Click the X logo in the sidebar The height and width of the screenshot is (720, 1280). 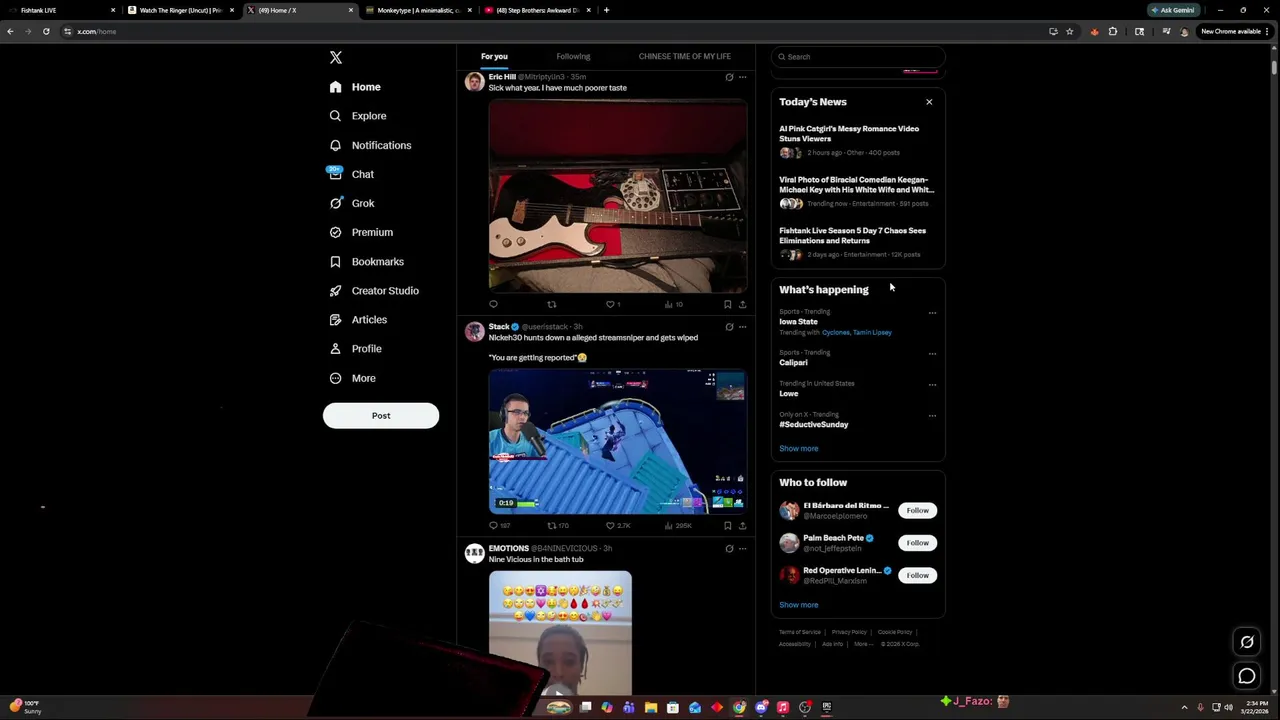tap(336, 58)
